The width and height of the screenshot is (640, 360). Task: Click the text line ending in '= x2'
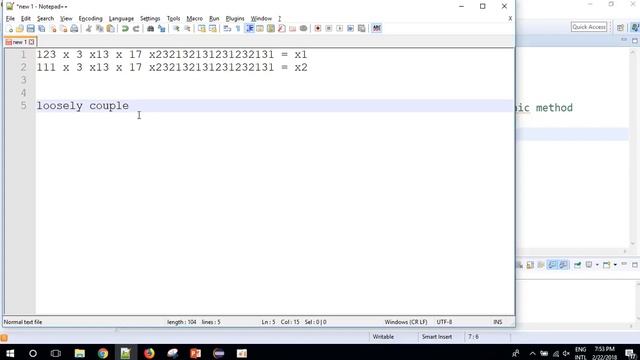[x=172, y=67]
